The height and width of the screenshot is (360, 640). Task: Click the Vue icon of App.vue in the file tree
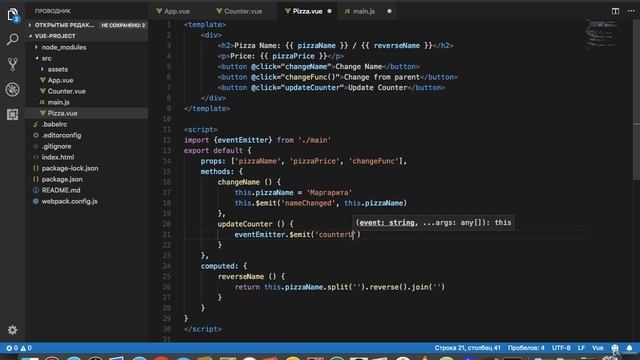tap(42, 80)
